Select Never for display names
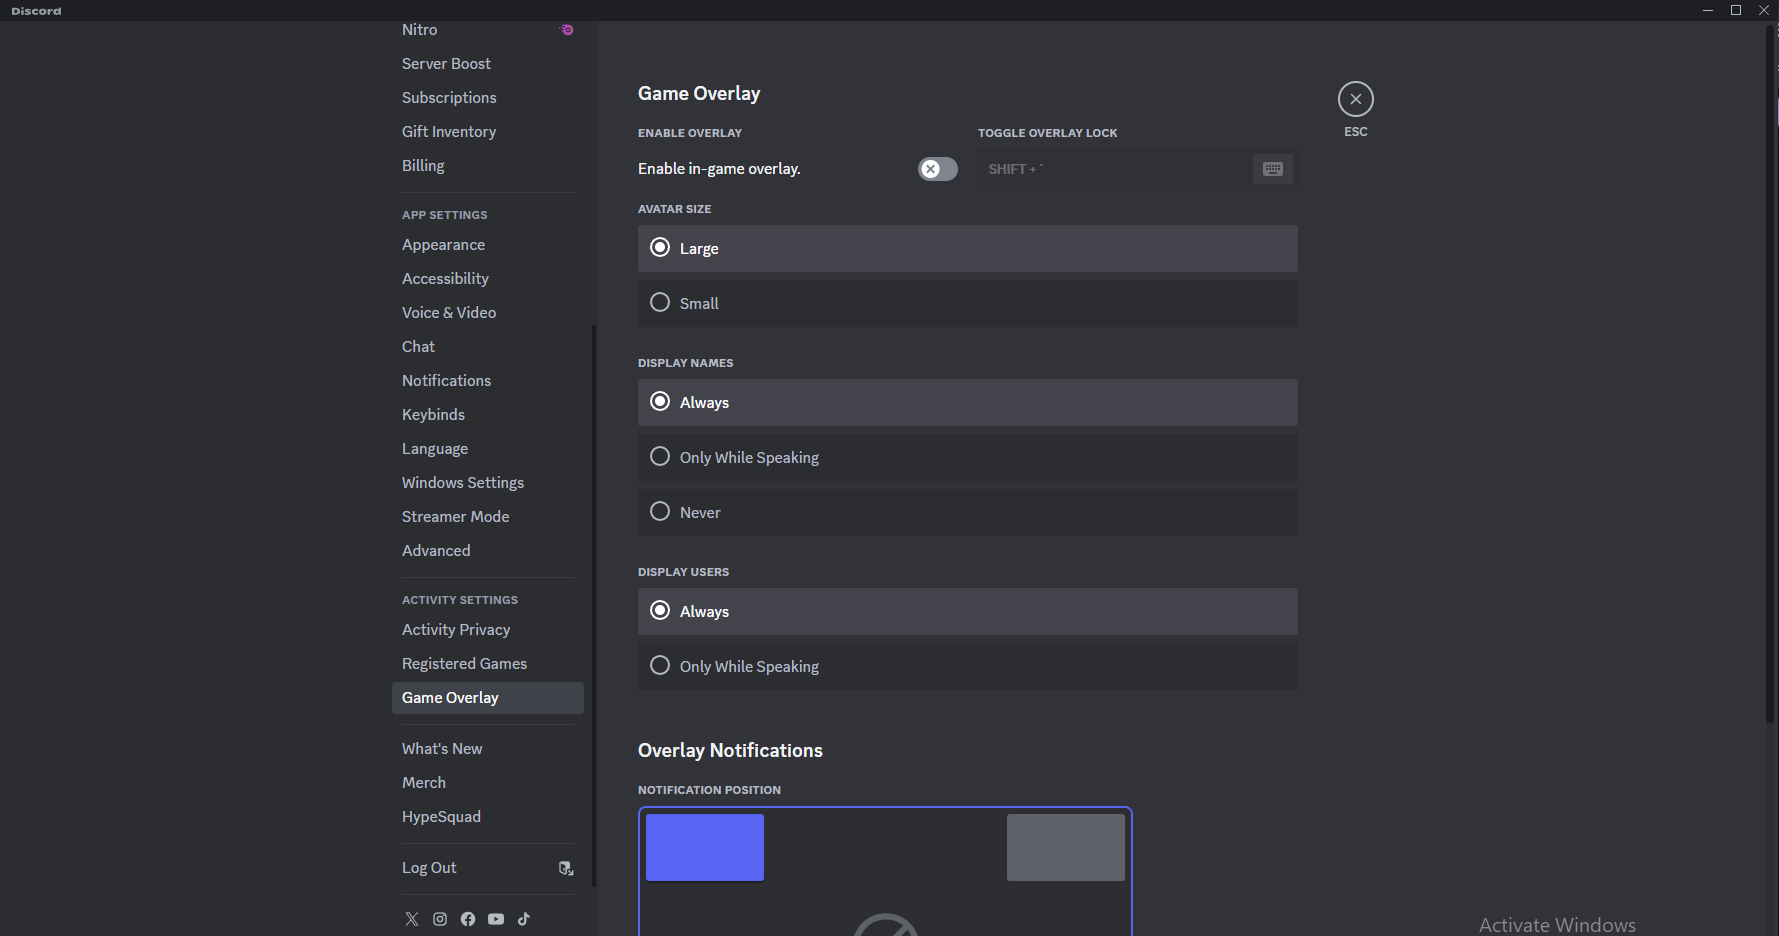This screenshot has width=1779, height=936. click(660, 512)
